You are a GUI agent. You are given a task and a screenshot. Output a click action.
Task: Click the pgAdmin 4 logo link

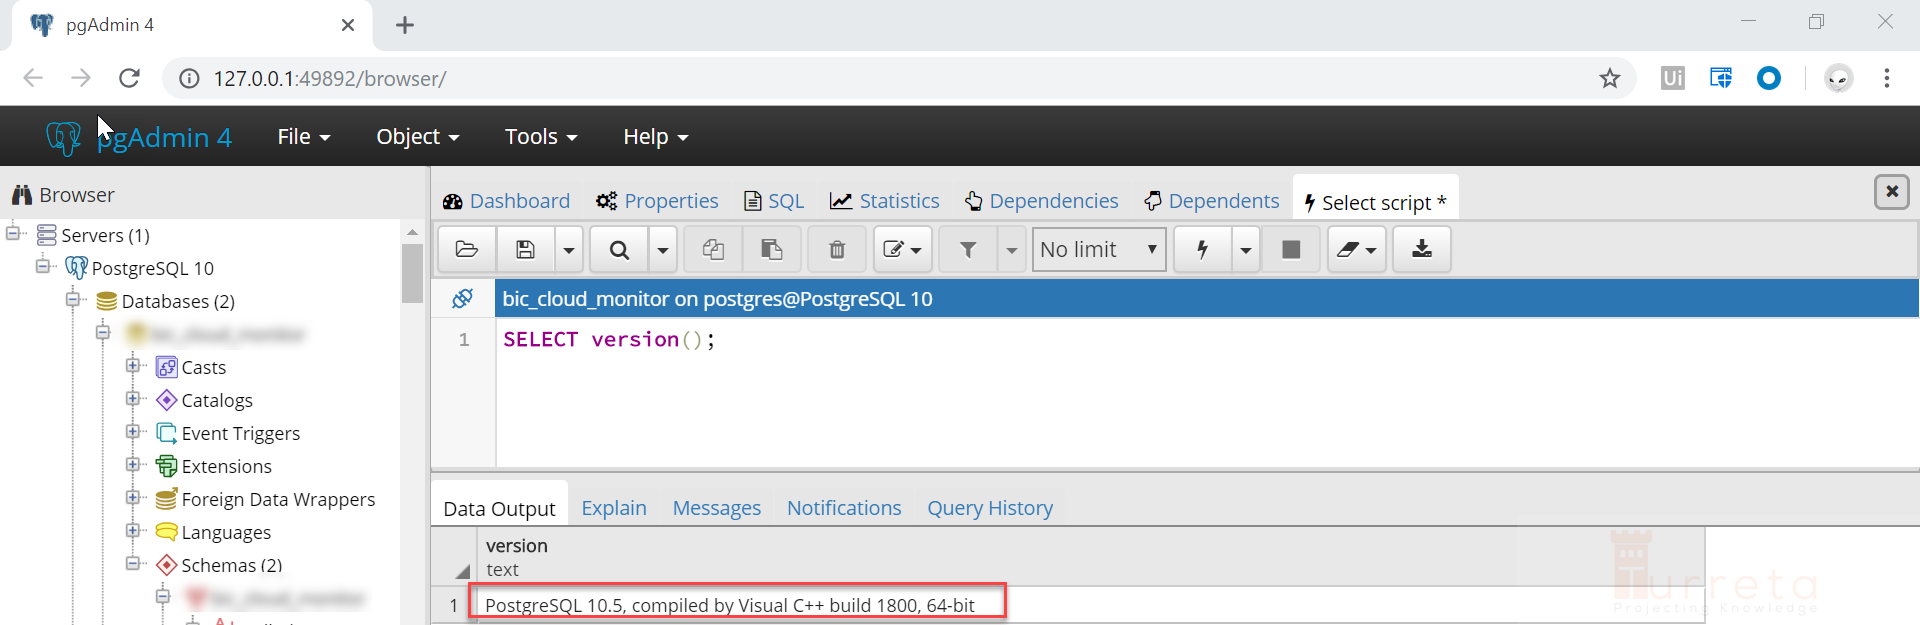click(139, 137)
